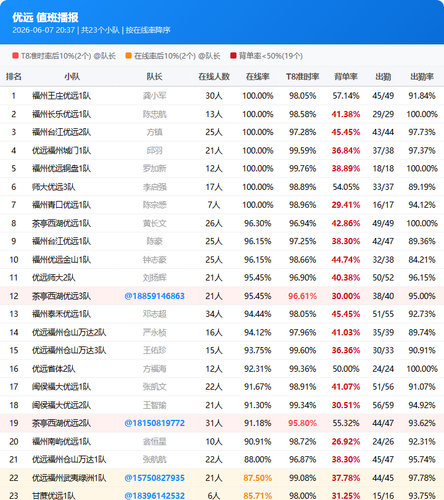The width and height of the screenshot is (444, 500).
Task: Select team 福州长乐优远1队
Action: [61, 114]
